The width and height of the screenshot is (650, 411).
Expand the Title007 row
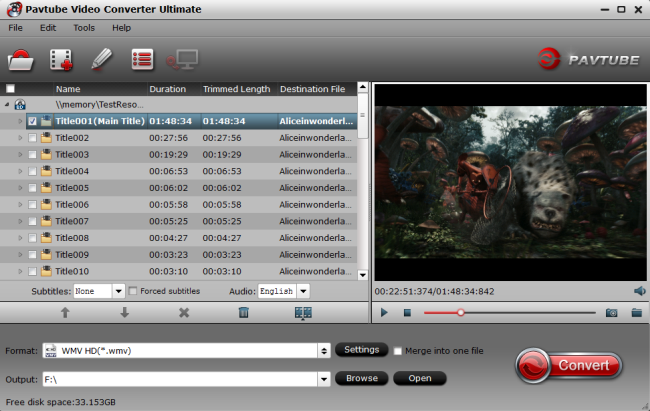click(20, 221)
